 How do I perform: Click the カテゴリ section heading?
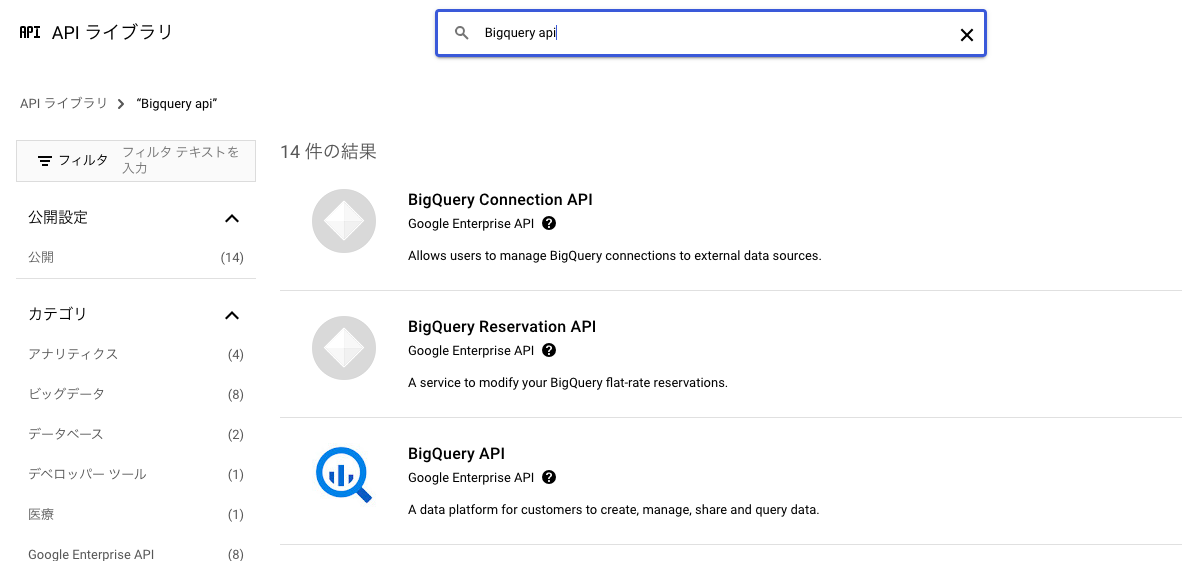[58, 314]
